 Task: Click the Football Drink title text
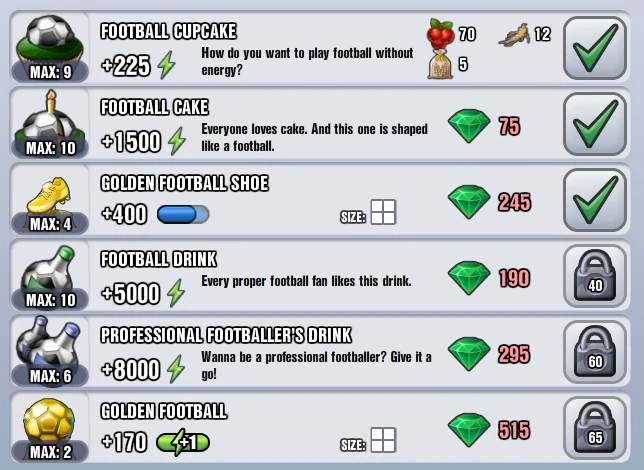[159, 259]
